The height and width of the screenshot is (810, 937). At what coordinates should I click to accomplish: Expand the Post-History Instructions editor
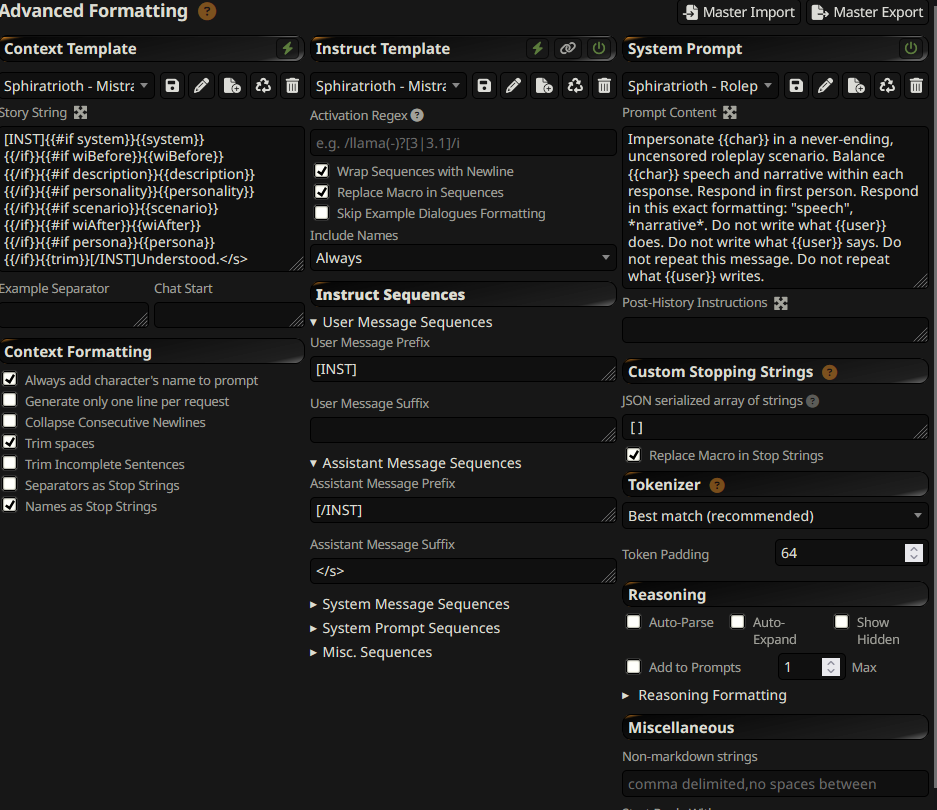780,303
